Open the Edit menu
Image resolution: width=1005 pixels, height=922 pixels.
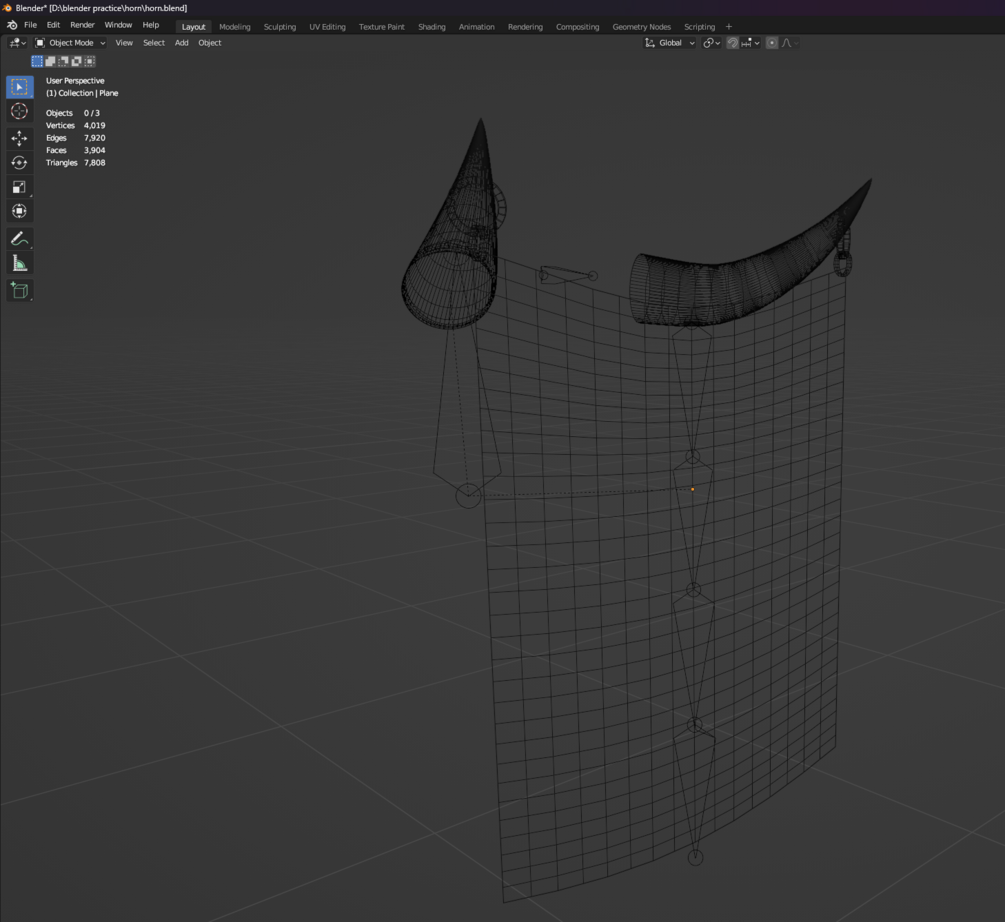click(53, 25)
